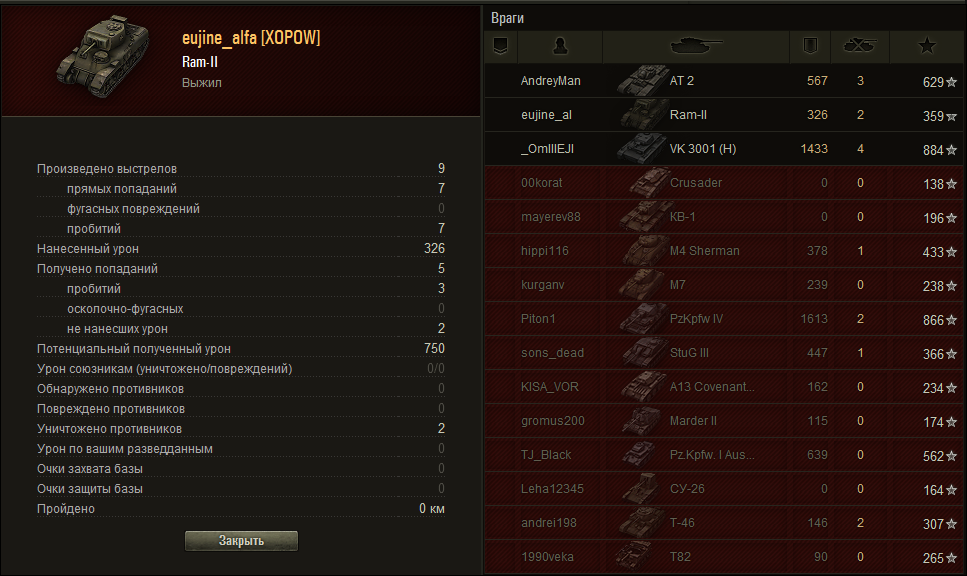Sort by player name silhouette icon
Image resolution: width=967 pixels, height=576 pixels.
point(560,46)
